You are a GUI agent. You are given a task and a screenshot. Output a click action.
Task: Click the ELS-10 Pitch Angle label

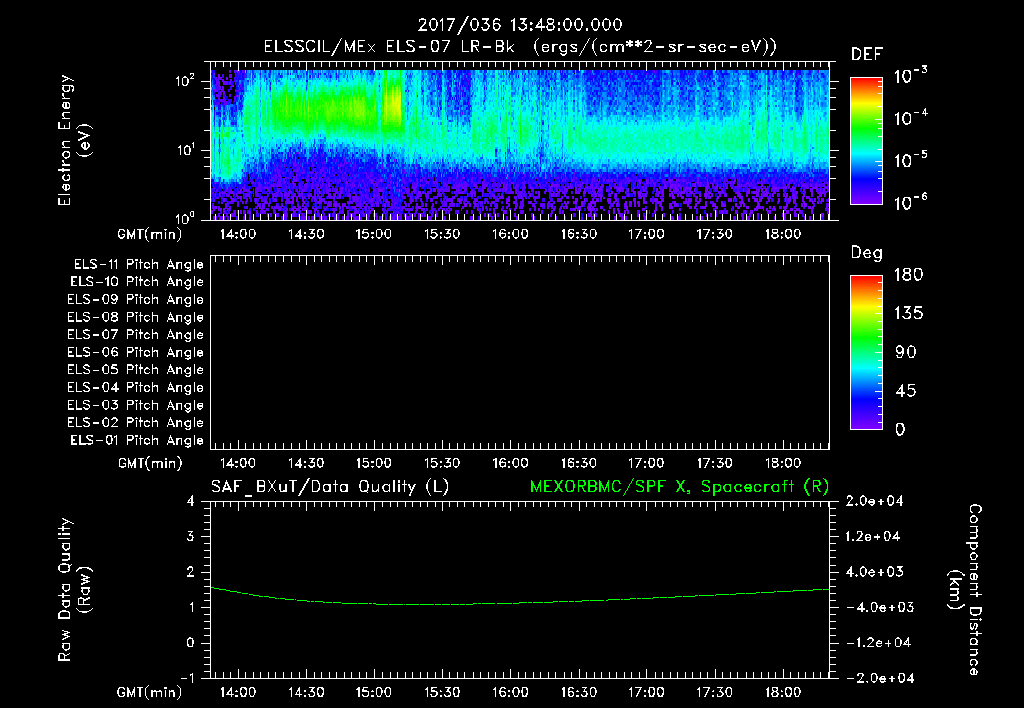(x=136, y=282)
